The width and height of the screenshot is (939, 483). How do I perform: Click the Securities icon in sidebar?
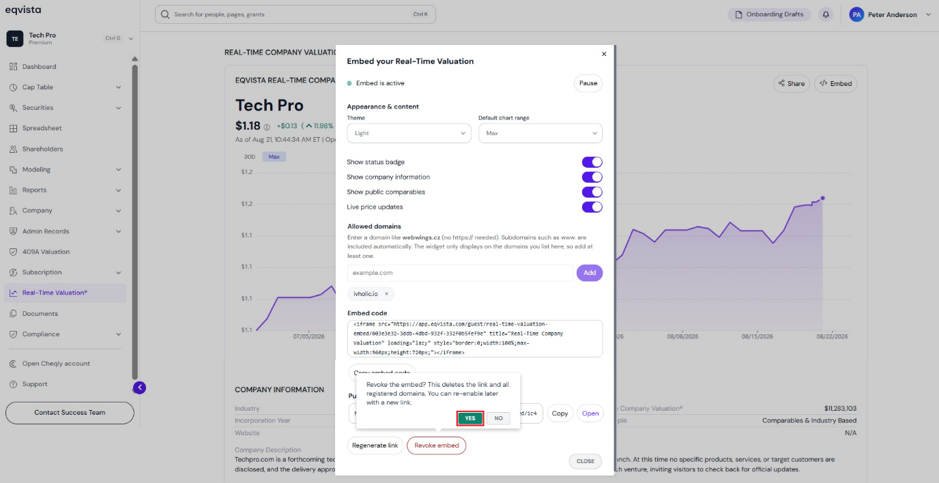coord(13,108)
